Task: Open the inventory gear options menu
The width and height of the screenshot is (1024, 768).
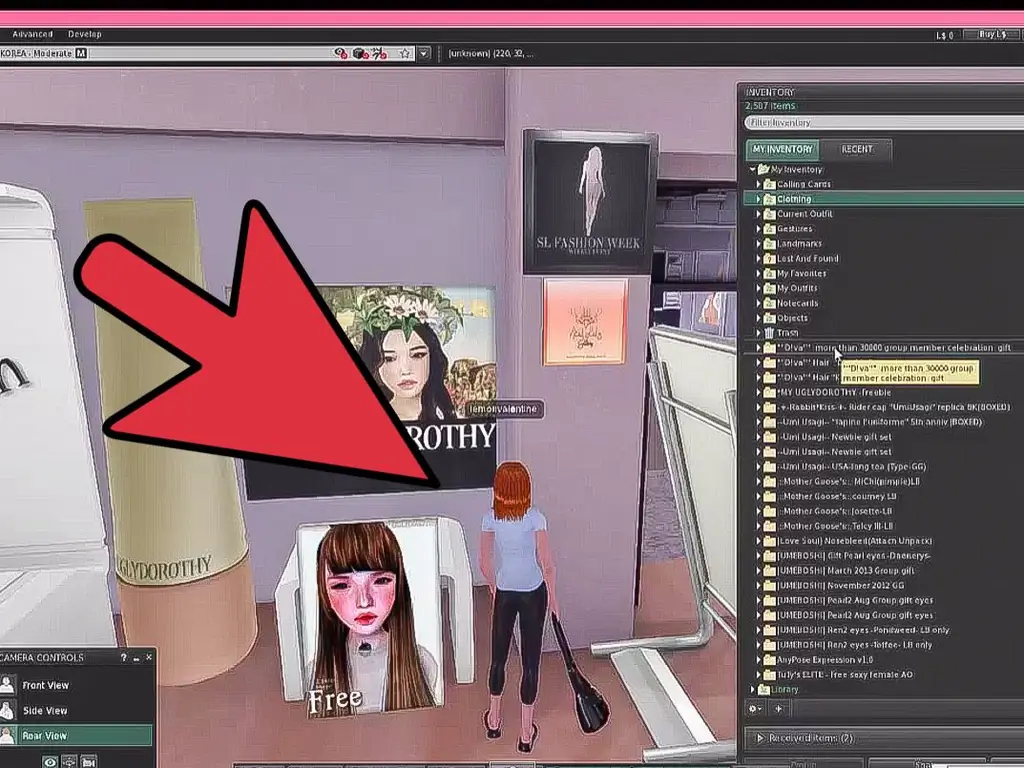Action: point(756,709)
